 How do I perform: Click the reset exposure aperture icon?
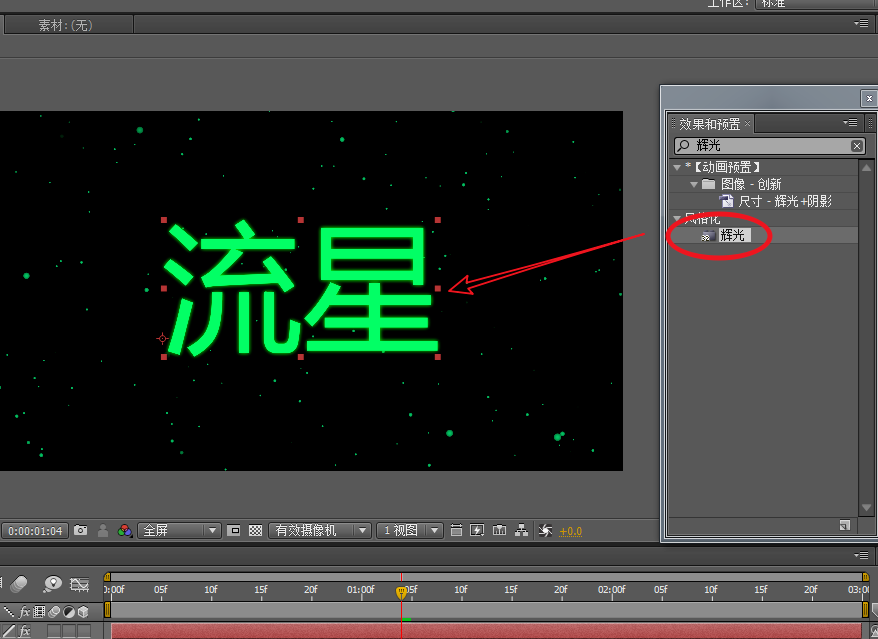(x=545, y=530)
